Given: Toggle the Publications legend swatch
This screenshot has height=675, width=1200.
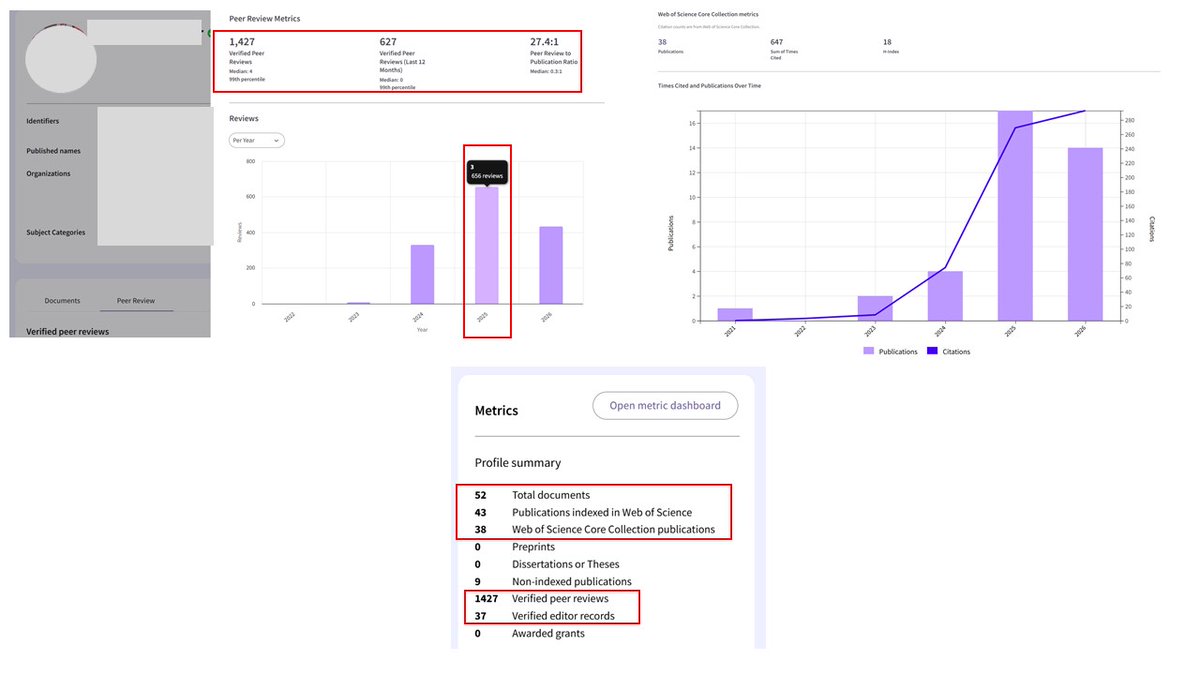Looking at the screenshot, I should point(868,351).
